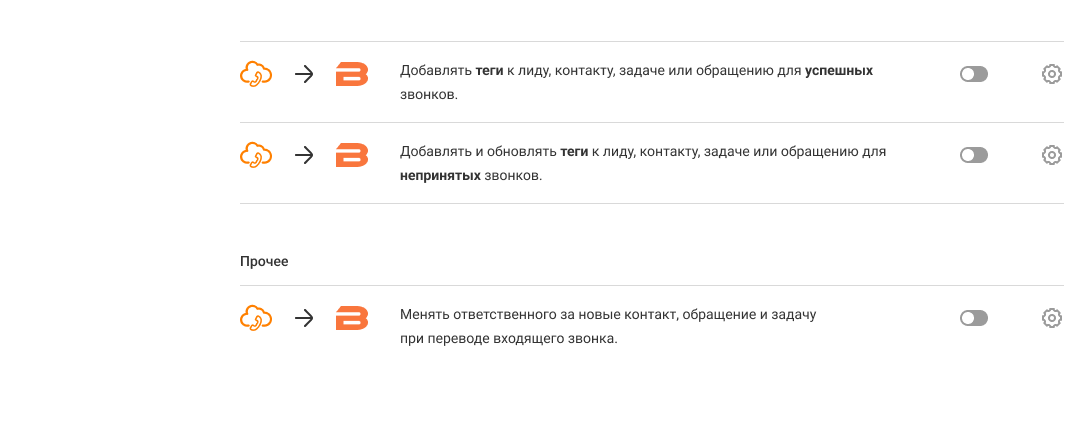
Task: Click cloud phone icon in successful calls row
Action: pos(257,74)
